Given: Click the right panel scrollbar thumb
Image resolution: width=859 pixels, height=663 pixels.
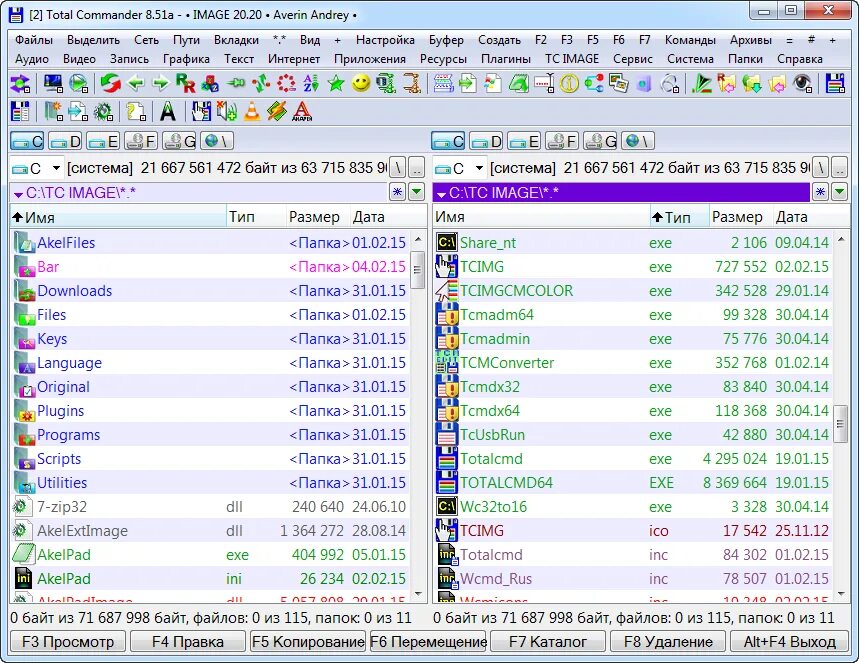Looking at the screenshot, I should 840,422.
